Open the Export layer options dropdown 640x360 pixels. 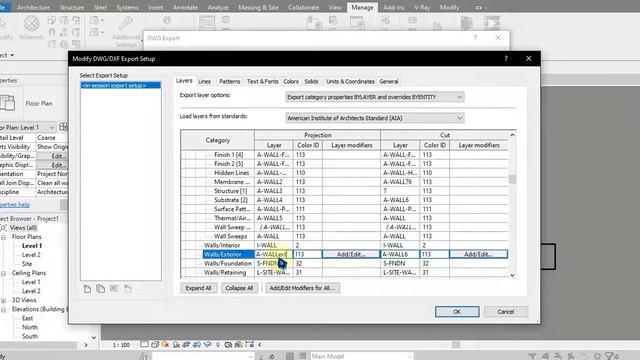(375, 97)
